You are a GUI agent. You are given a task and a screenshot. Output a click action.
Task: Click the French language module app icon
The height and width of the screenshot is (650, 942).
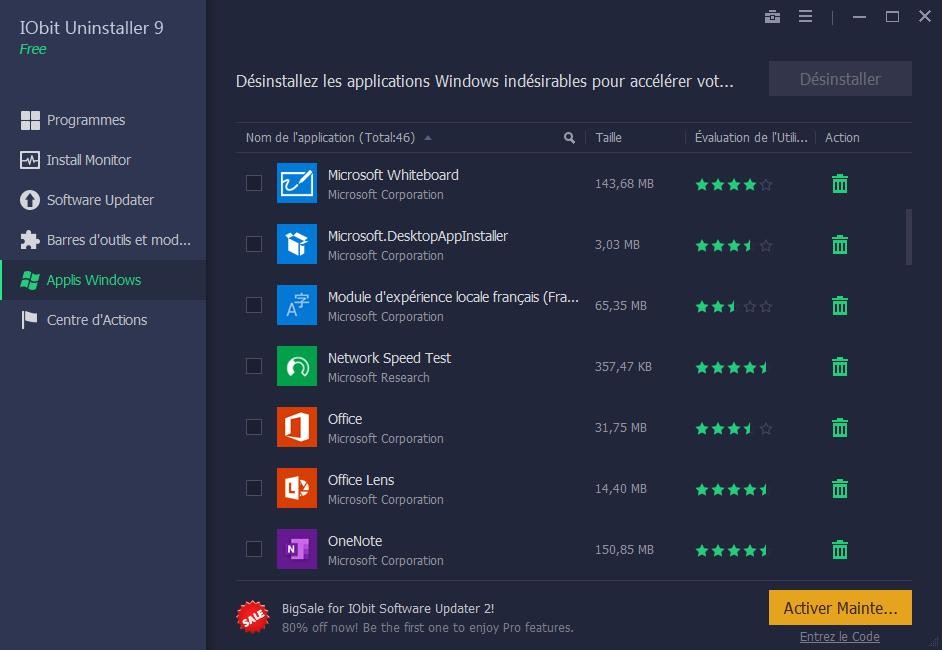(x=297, y=305)
